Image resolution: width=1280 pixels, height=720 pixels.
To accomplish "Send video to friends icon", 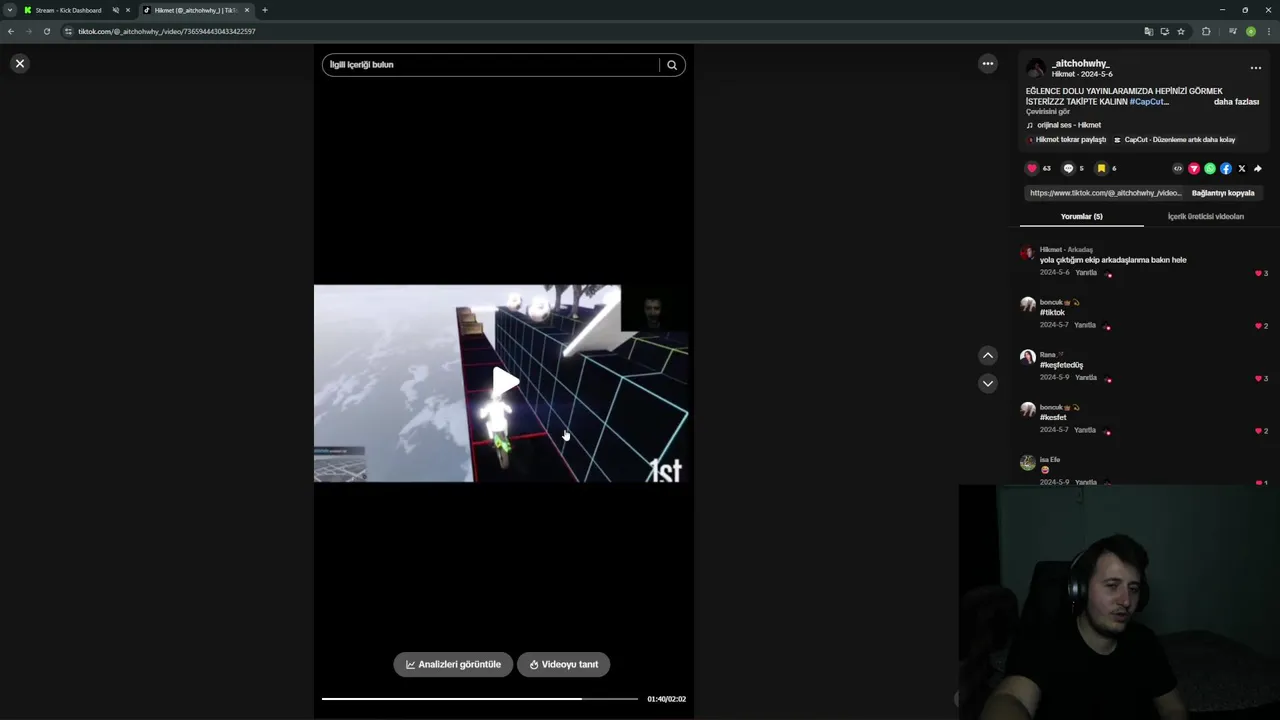I will point(1194,169).
